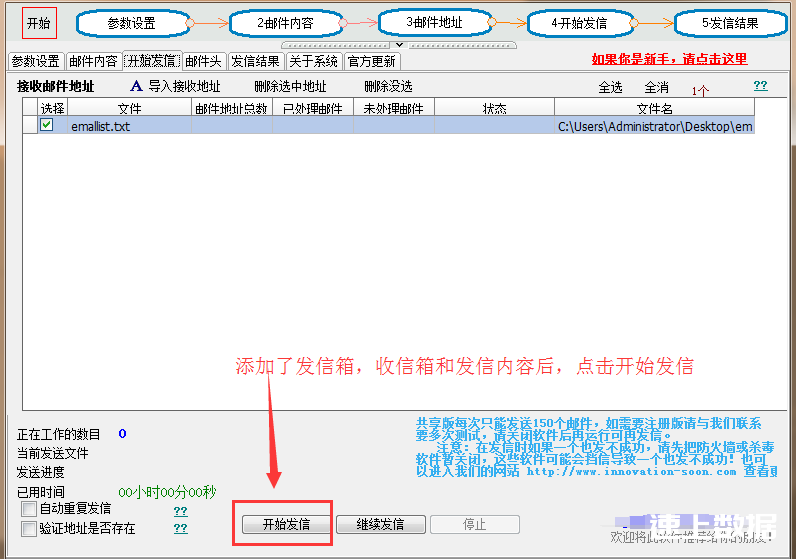Screen dimensions: 796x559
Task: Click the 1个 count label
Action: click(x=700, y=91)
